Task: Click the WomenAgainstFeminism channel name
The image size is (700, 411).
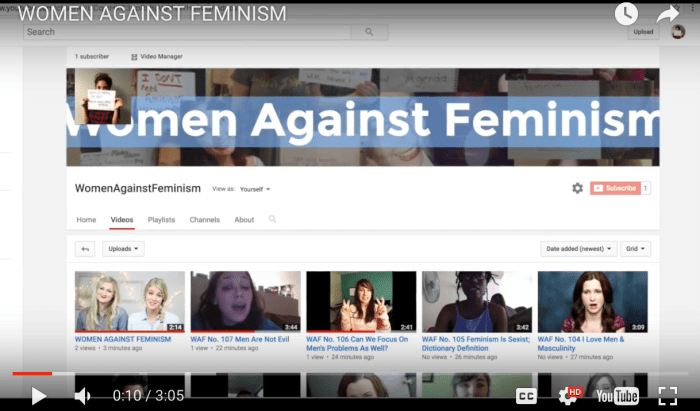Action: 138,188
